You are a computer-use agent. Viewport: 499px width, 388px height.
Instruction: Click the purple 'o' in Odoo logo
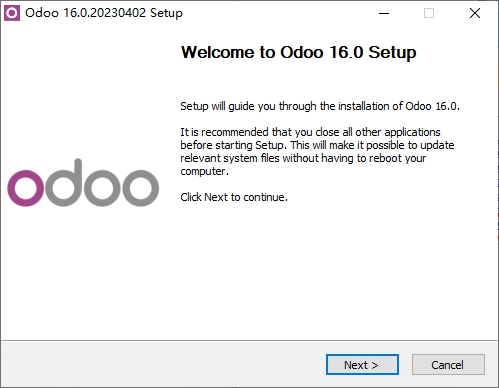point(26,188)
